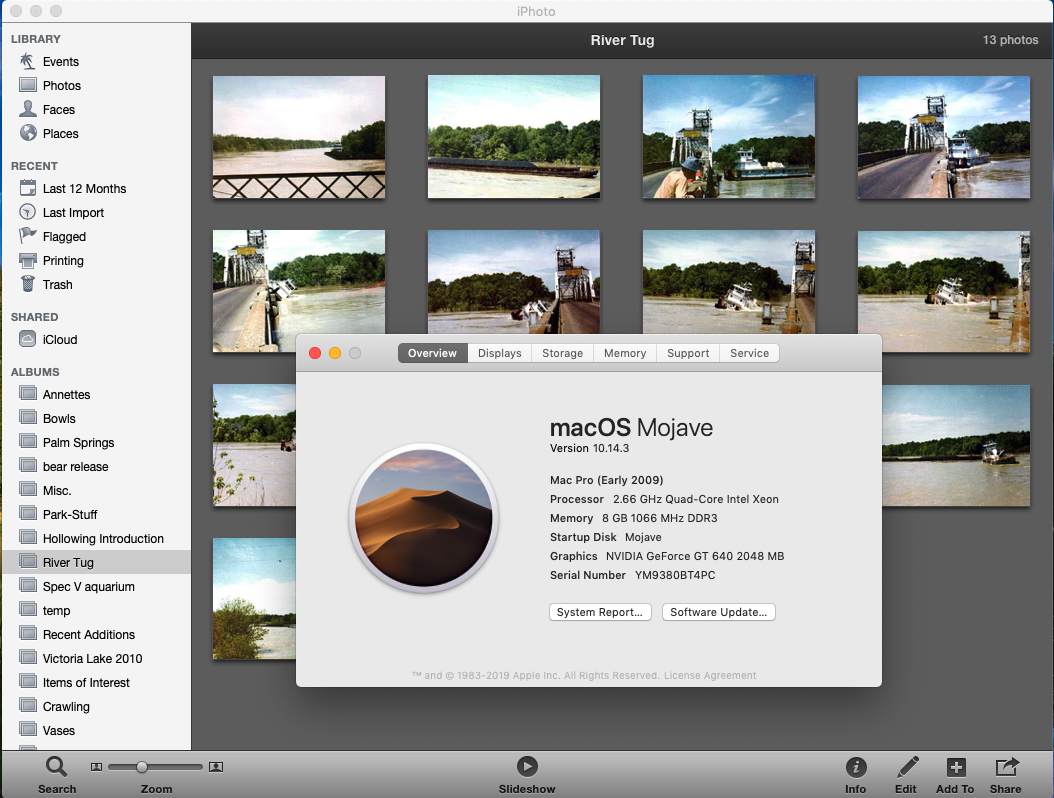Open the Spec V aquarium album

point(88,586)
